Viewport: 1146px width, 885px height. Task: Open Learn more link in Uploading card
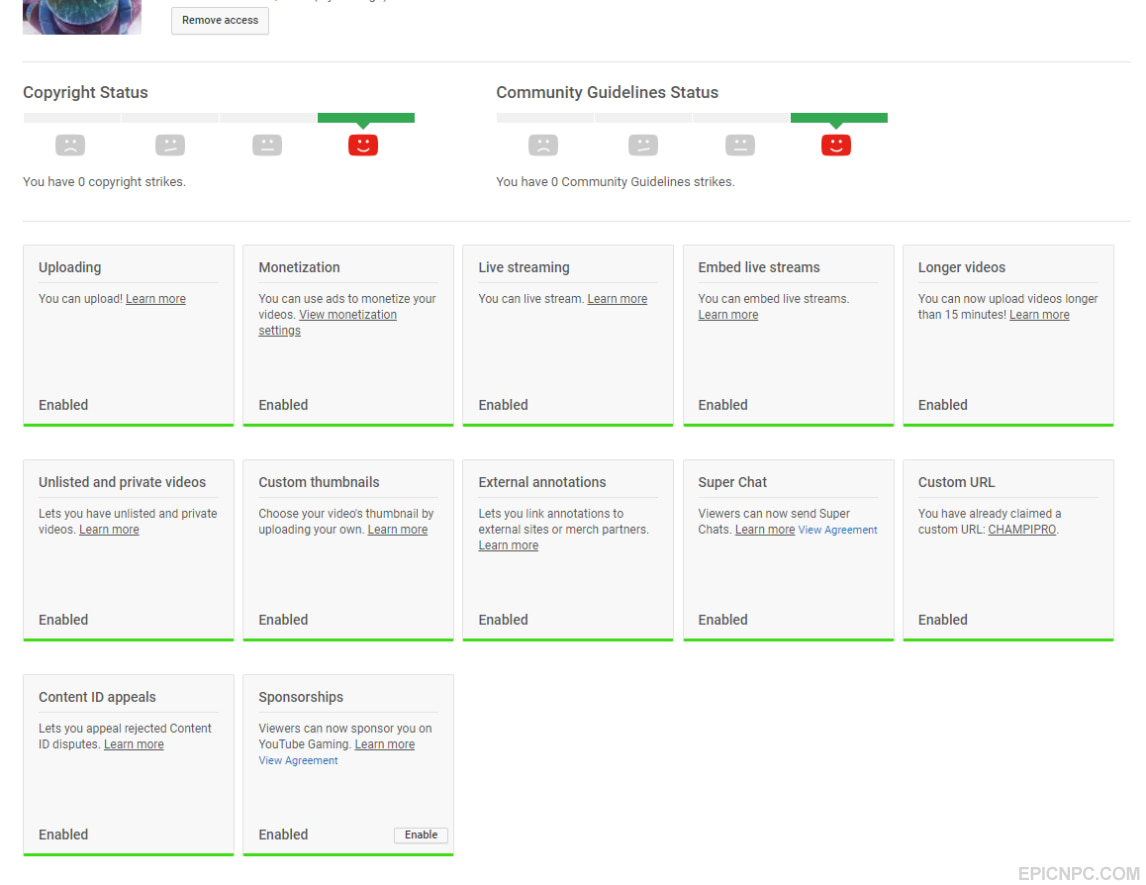(x=156, y=299)
